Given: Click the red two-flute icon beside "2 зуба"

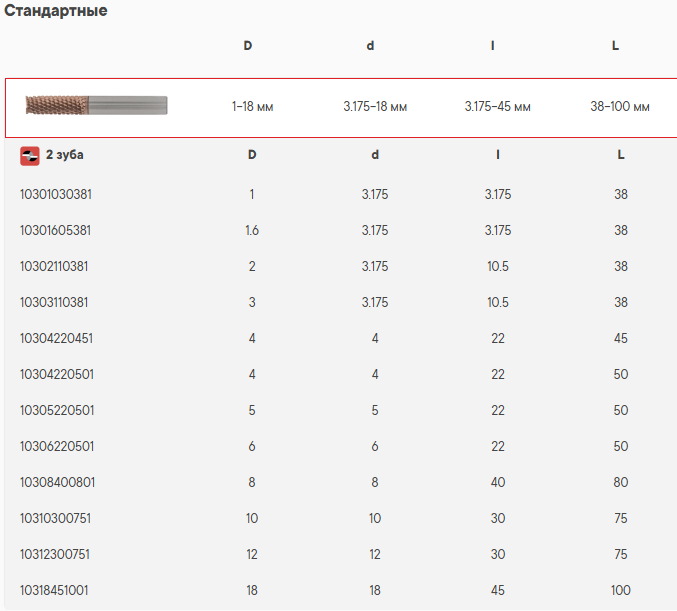Looking at the screenshot, I should 30,155.
